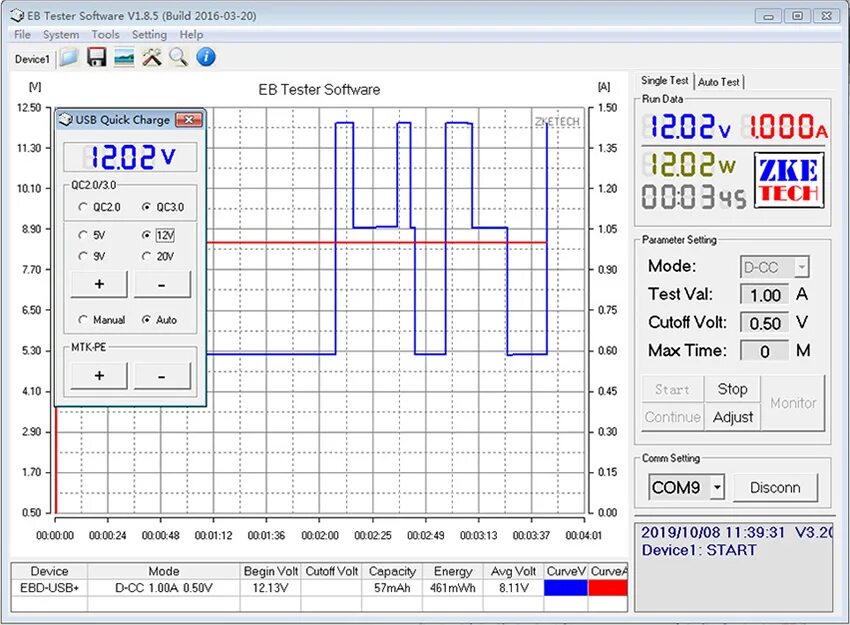Click the 57mAh capacity cell
850x625 pixels.
(392, 588)
